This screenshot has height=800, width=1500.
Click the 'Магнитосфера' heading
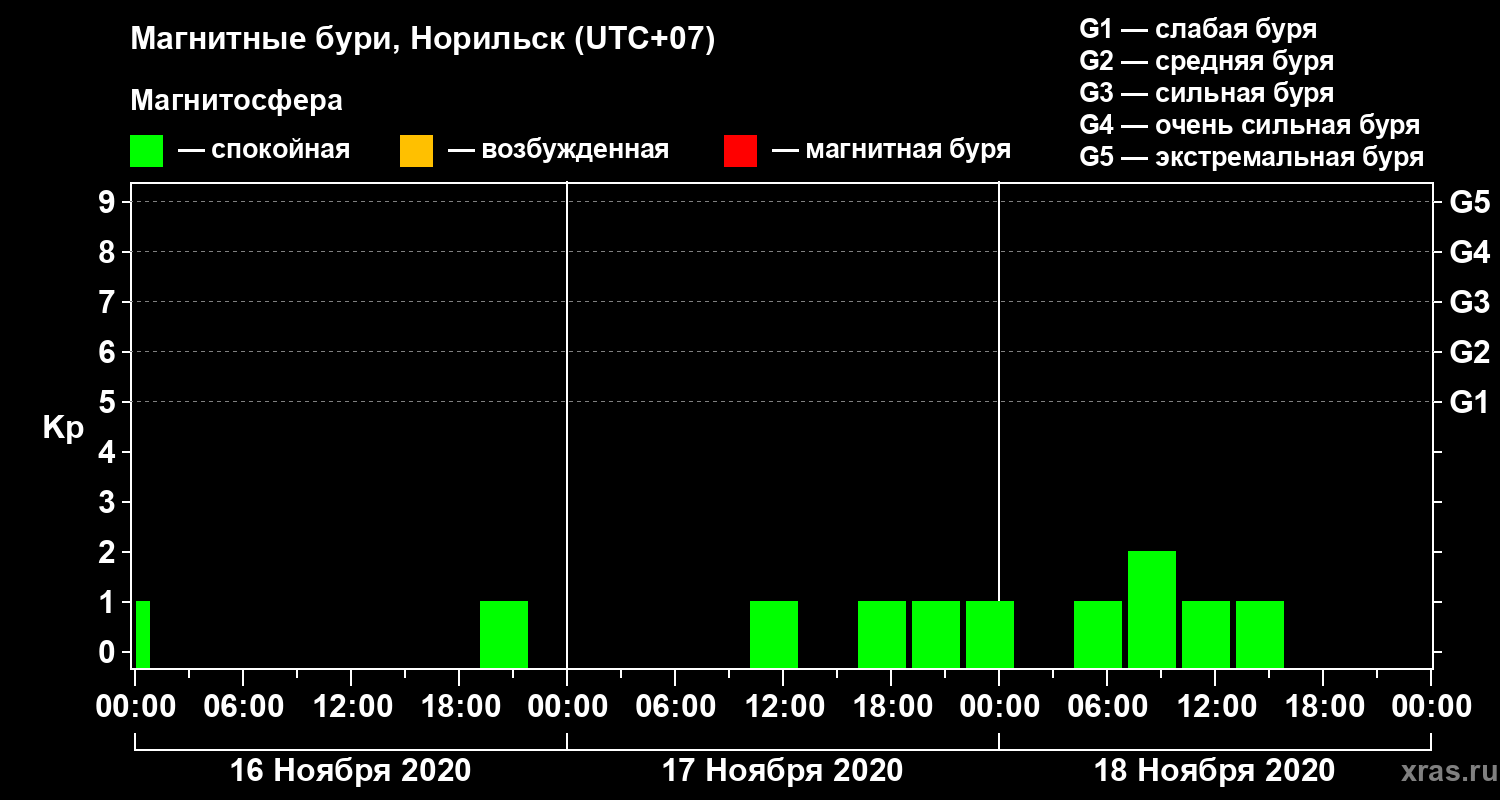pyautogui.click(x=236, y=101)
